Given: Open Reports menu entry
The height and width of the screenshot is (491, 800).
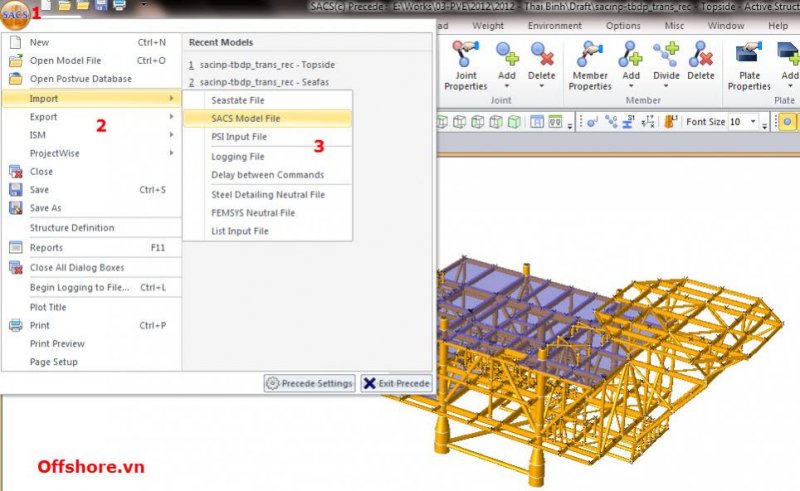Looking at the screenshot, I should point(92,248).
